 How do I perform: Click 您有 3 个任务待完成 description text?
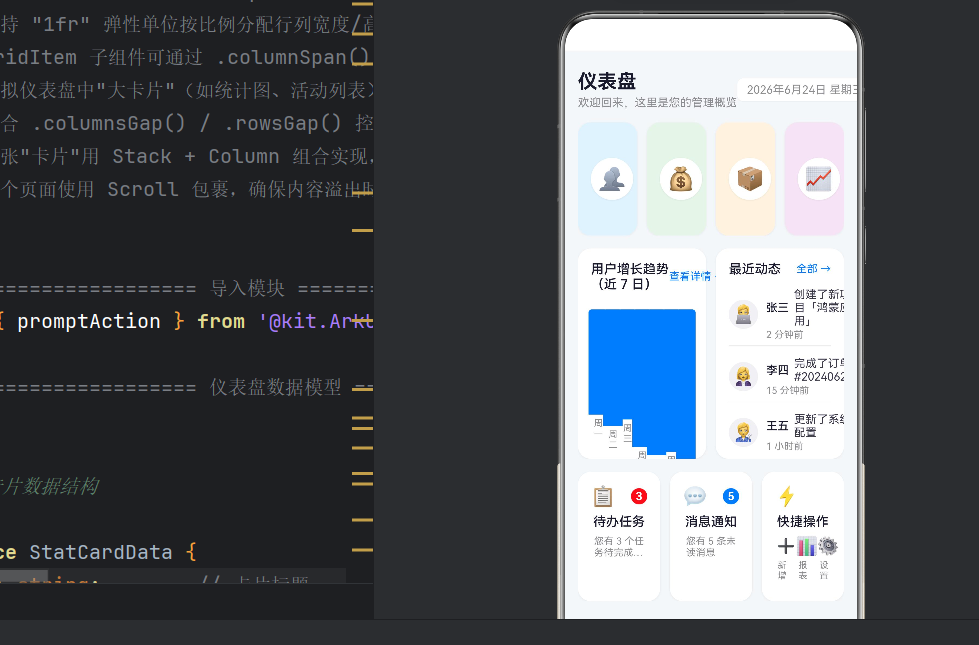click(x=619, y=546)
